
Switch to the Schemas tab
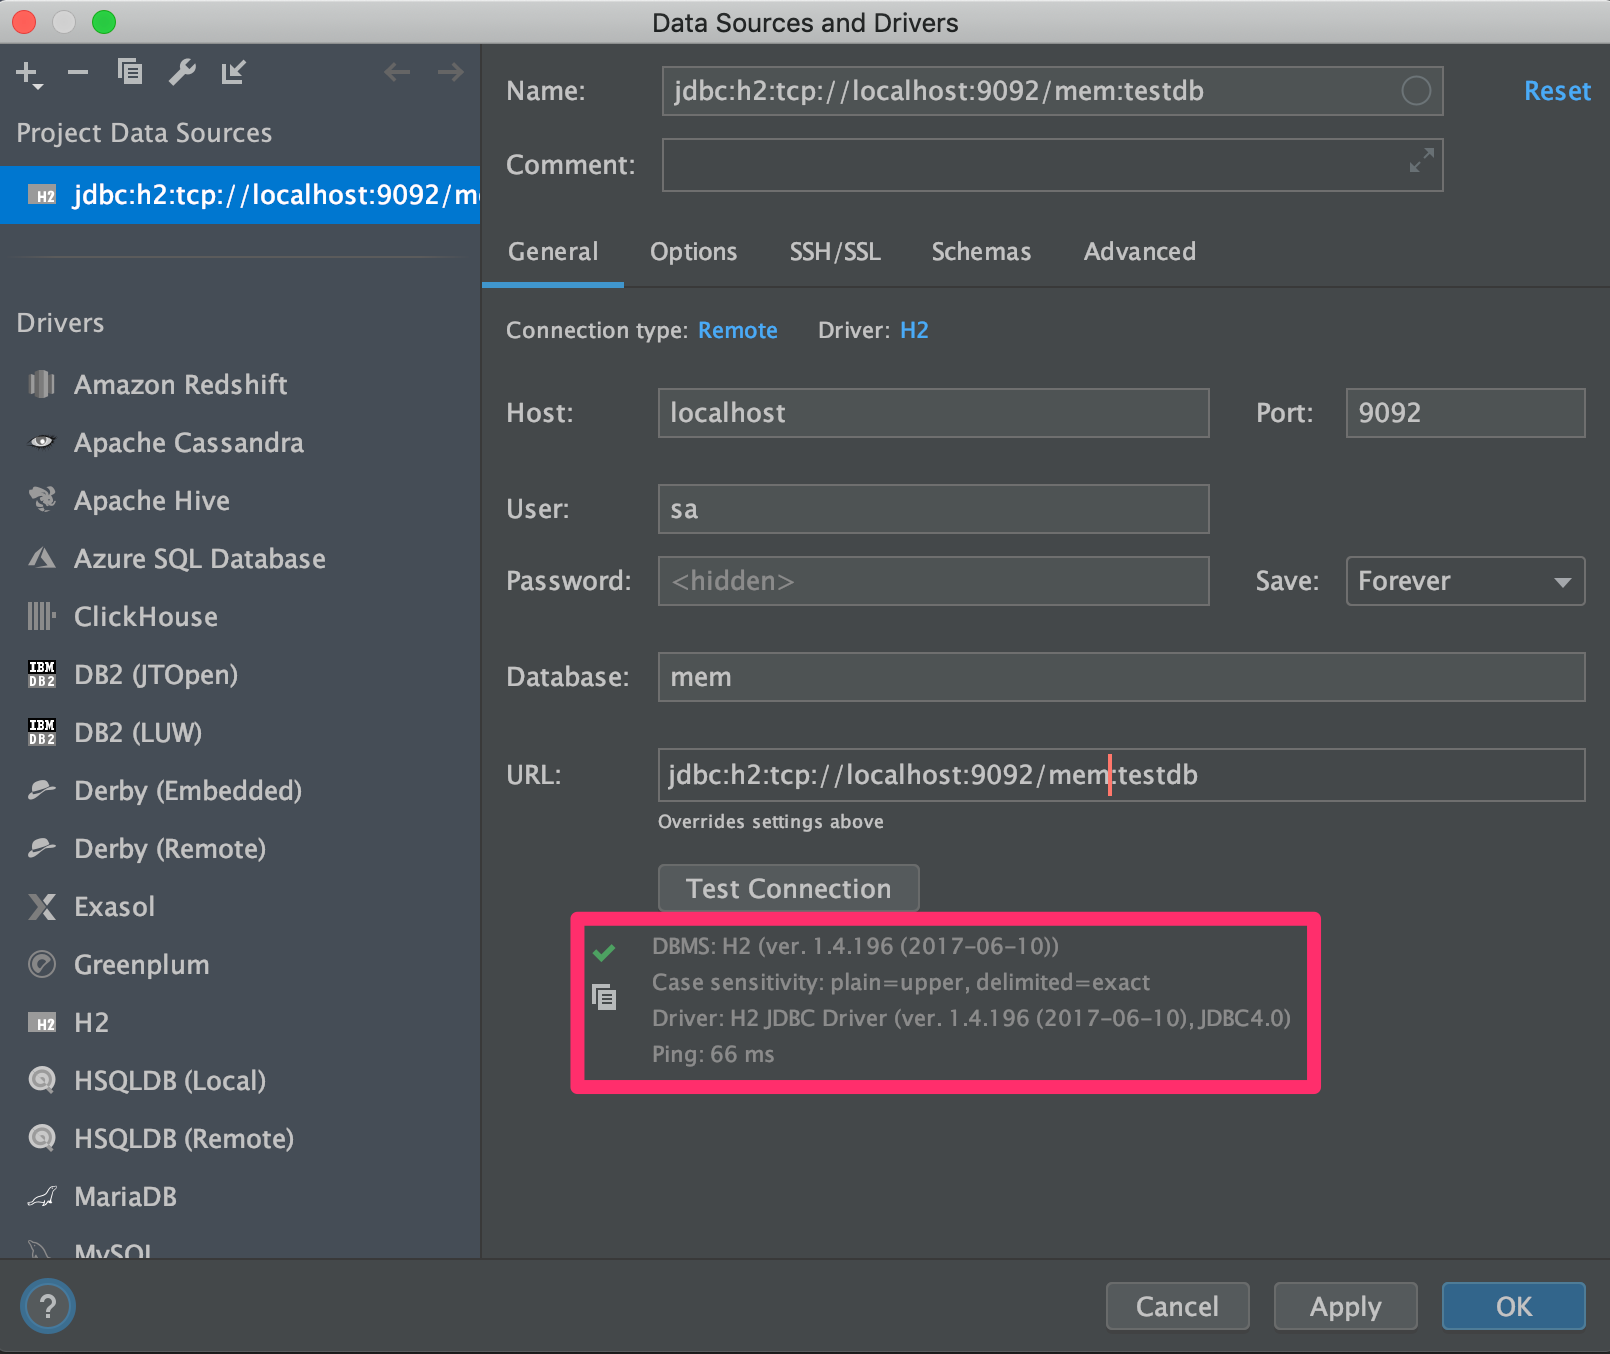[981, 252]
